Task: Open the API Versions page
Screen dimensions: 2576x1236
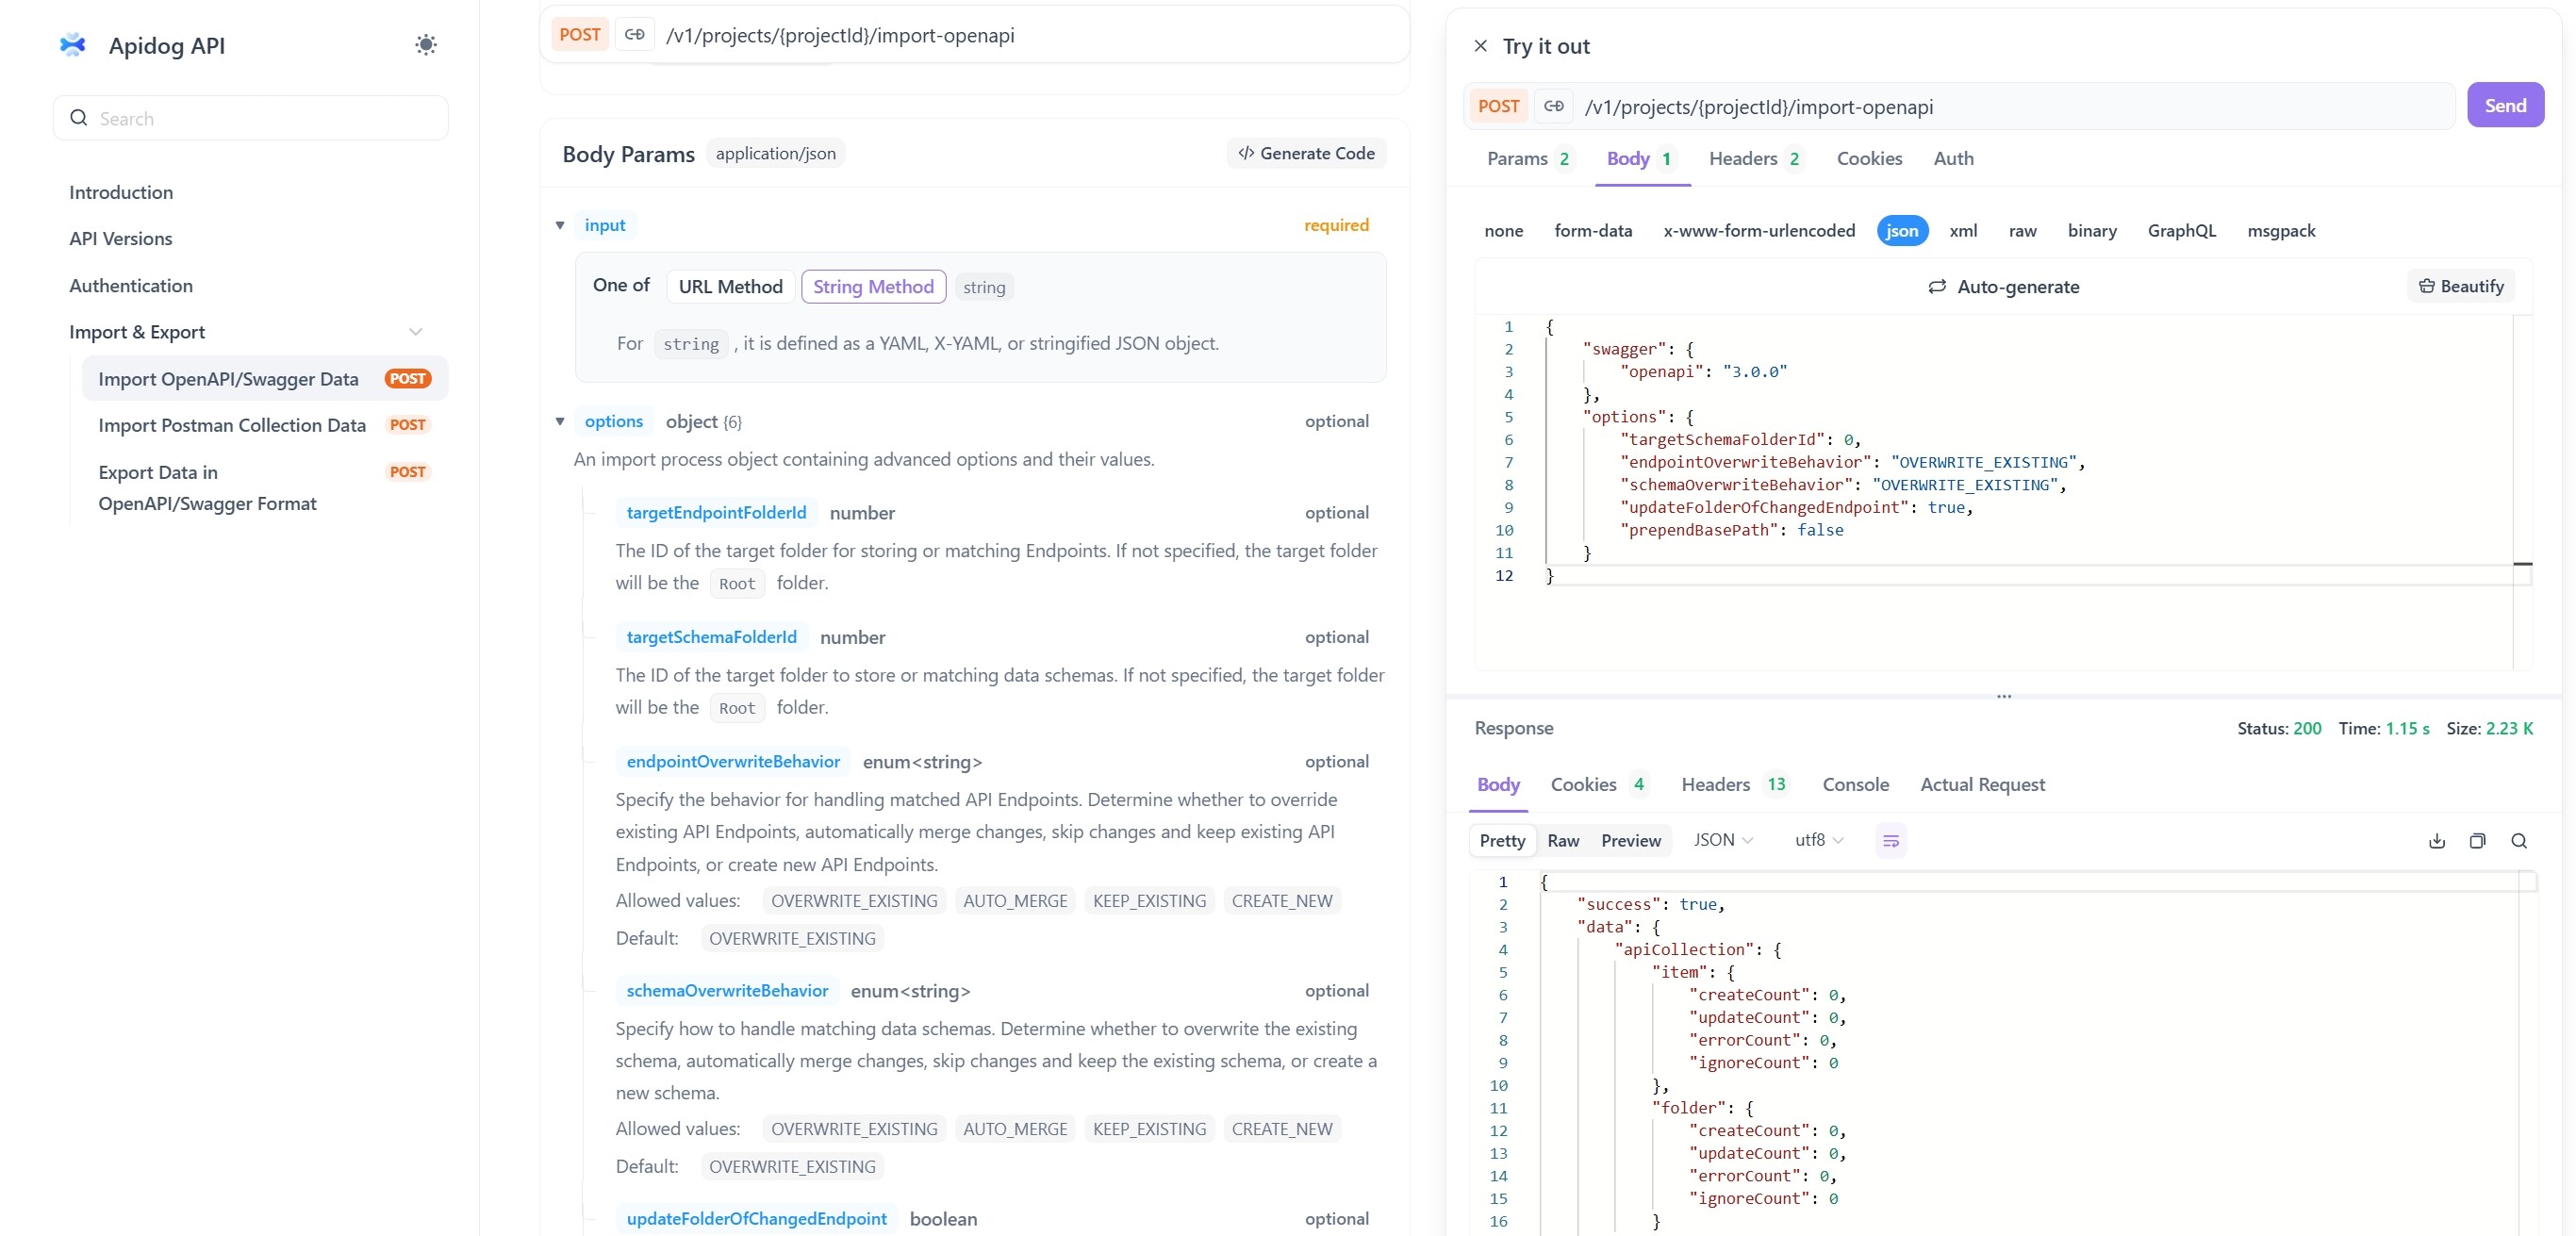Action: (x=121, y=239)
